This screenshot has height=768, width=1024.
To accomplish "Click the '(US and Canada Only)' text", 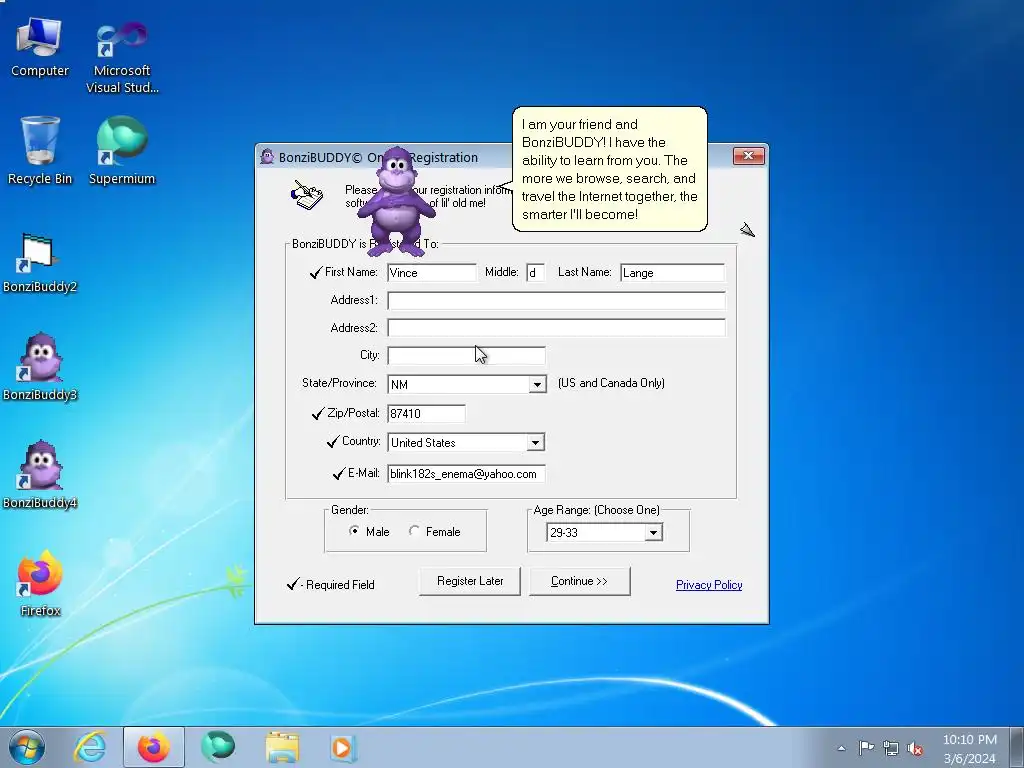I will [611, 383].
